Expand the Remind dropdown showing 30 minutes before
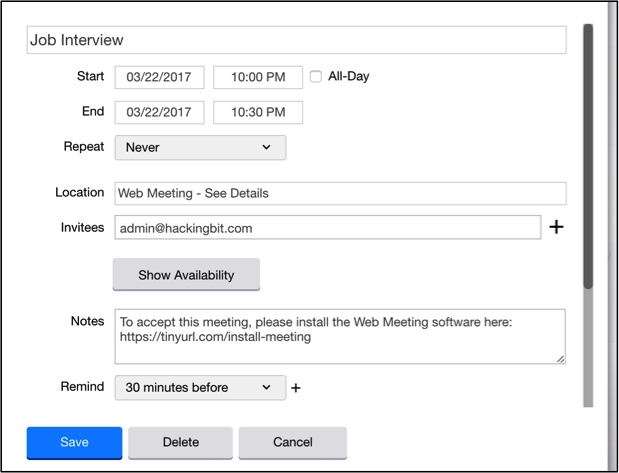Viewport: 619px width, 473px height. [200, 387]
